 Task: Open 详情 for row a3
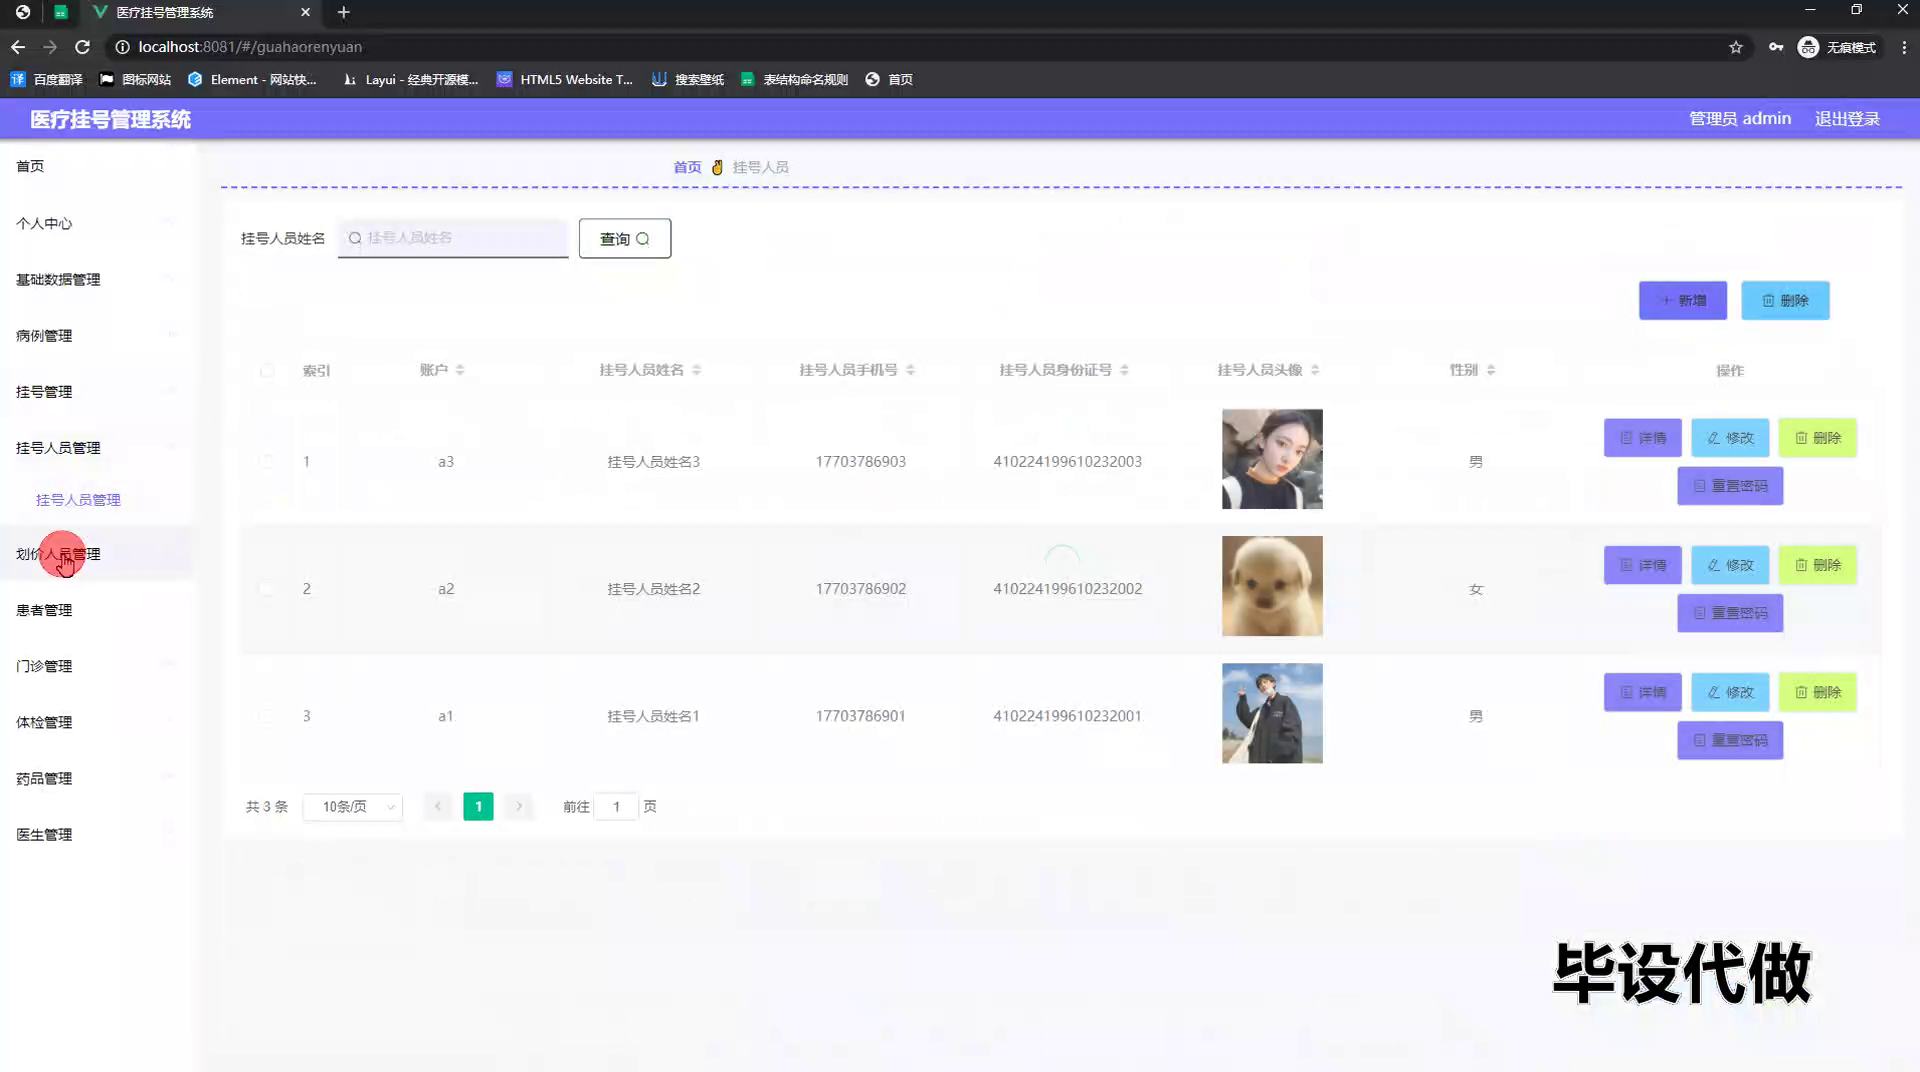1643,438
